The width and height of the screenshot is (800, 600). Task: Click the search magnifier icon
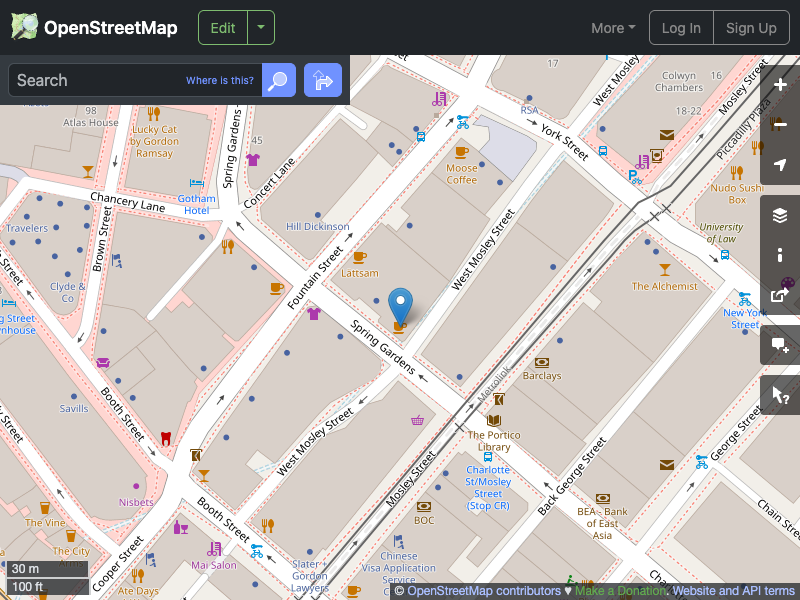pos(278,80)
